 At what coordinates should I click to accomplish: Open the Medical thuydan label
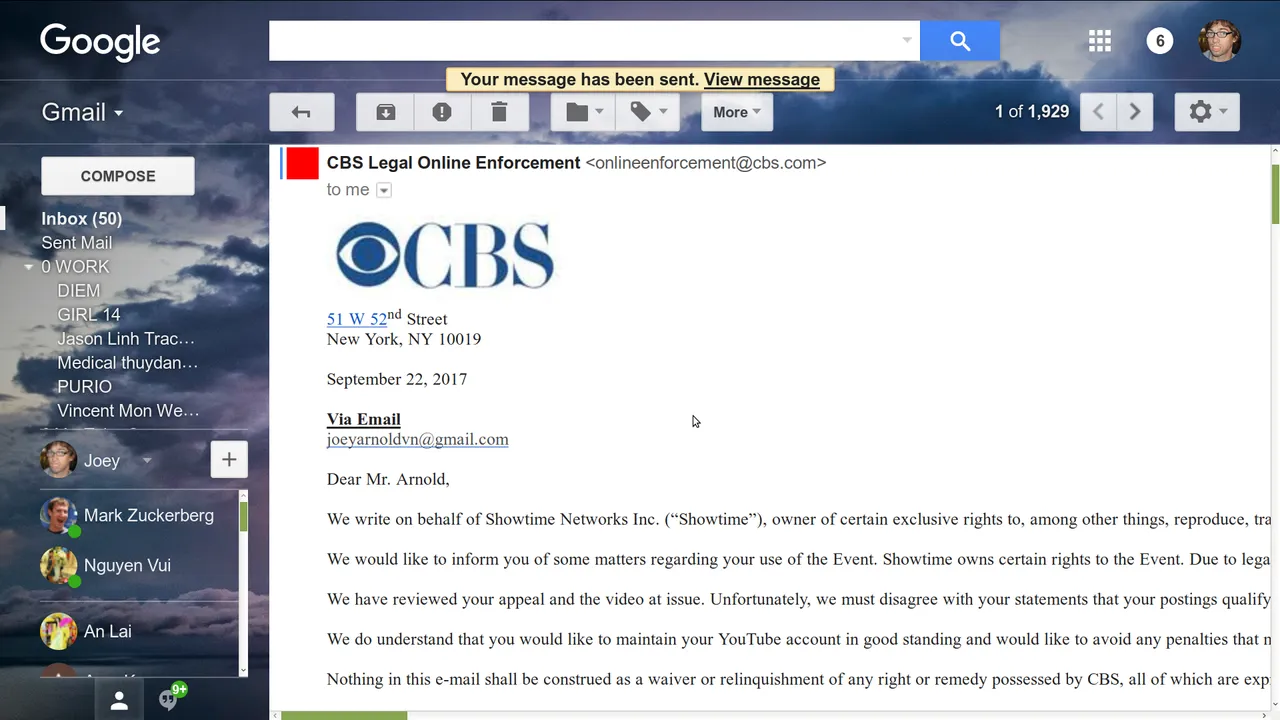128,363
